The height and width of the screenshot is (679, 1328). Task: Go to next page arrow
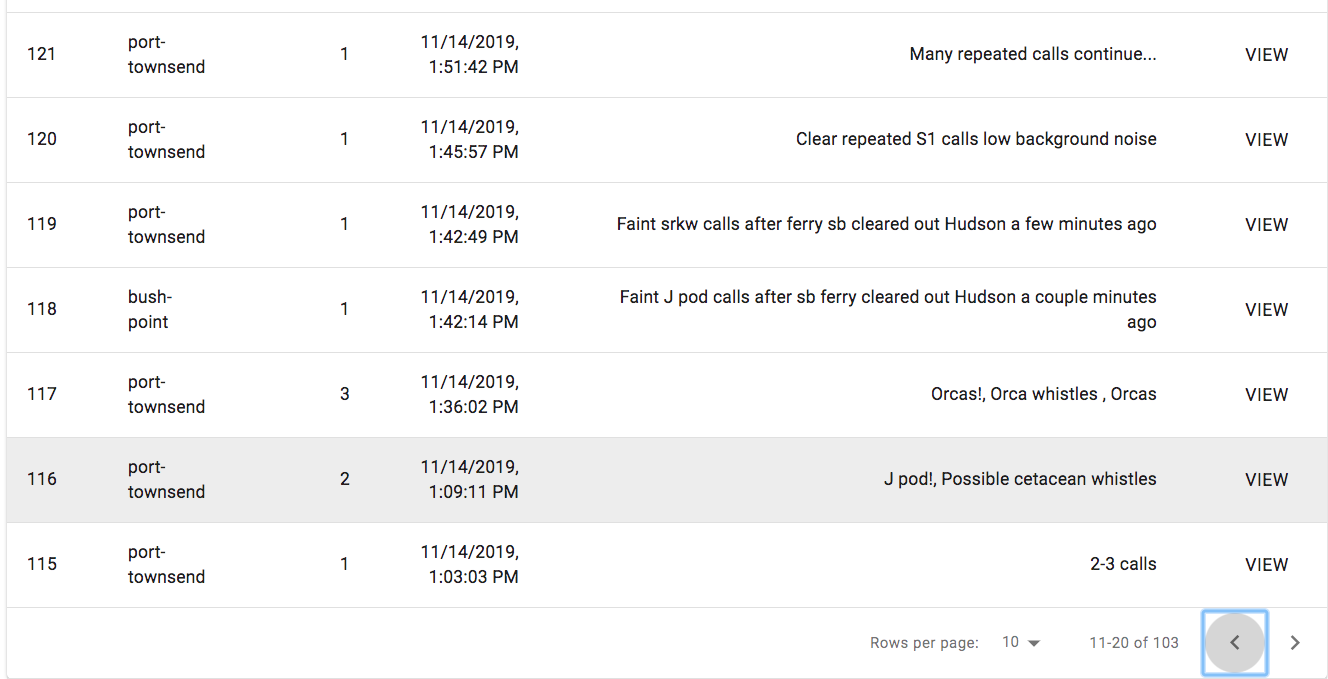point(1295,643)
